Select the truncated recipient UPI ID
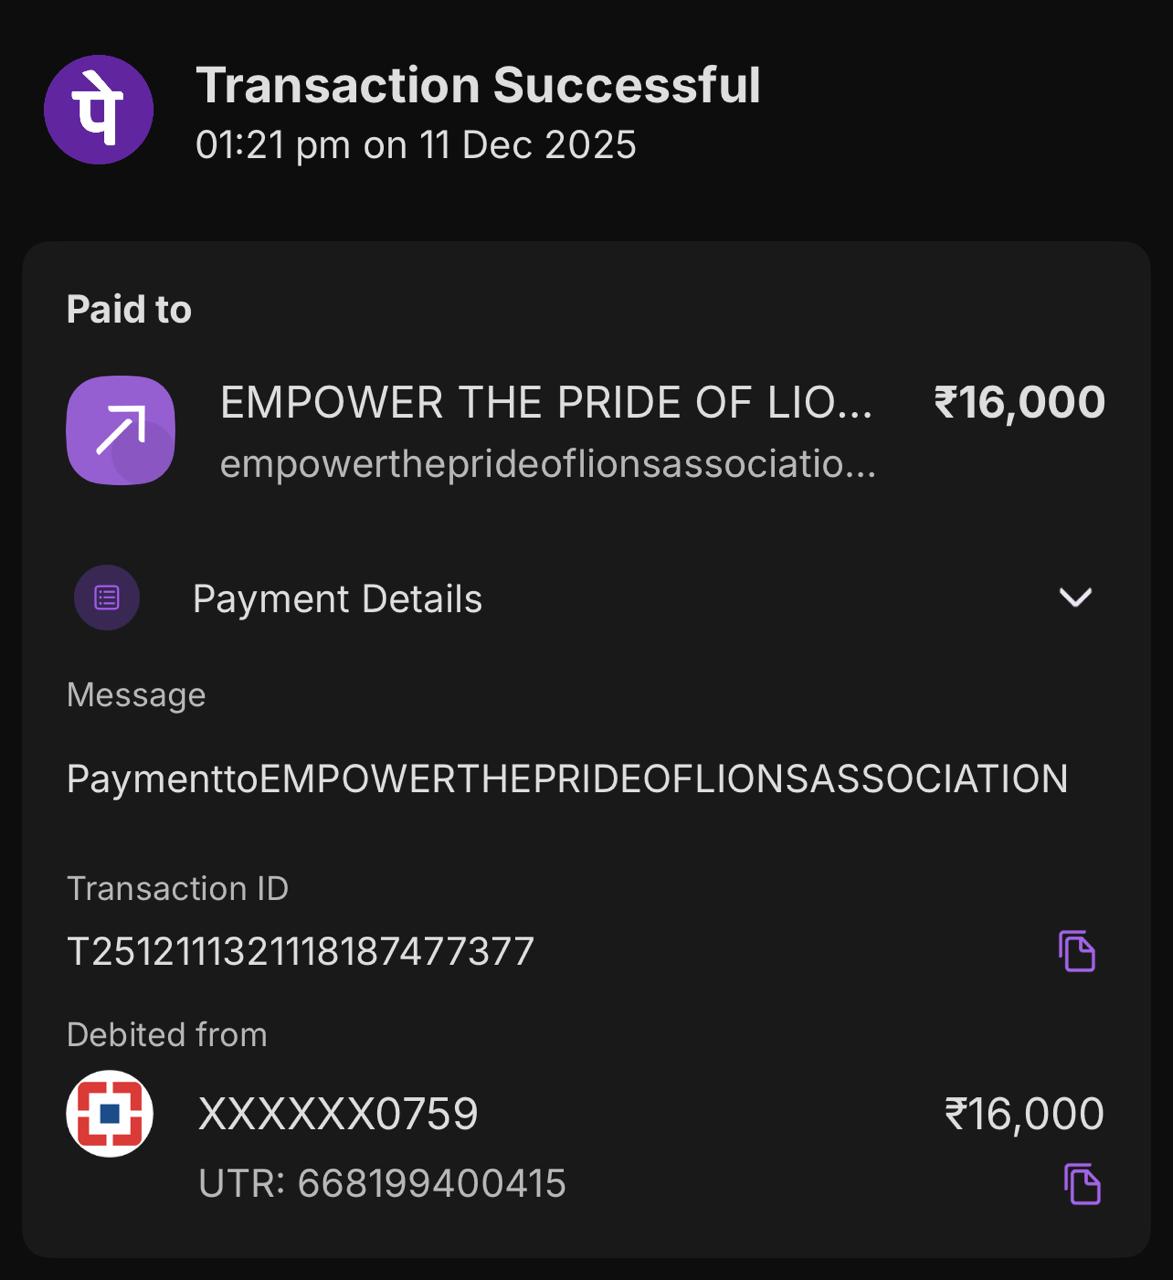Image resolution: width=1173 pixels, height=1280 pixels. [x=547, y=464]
